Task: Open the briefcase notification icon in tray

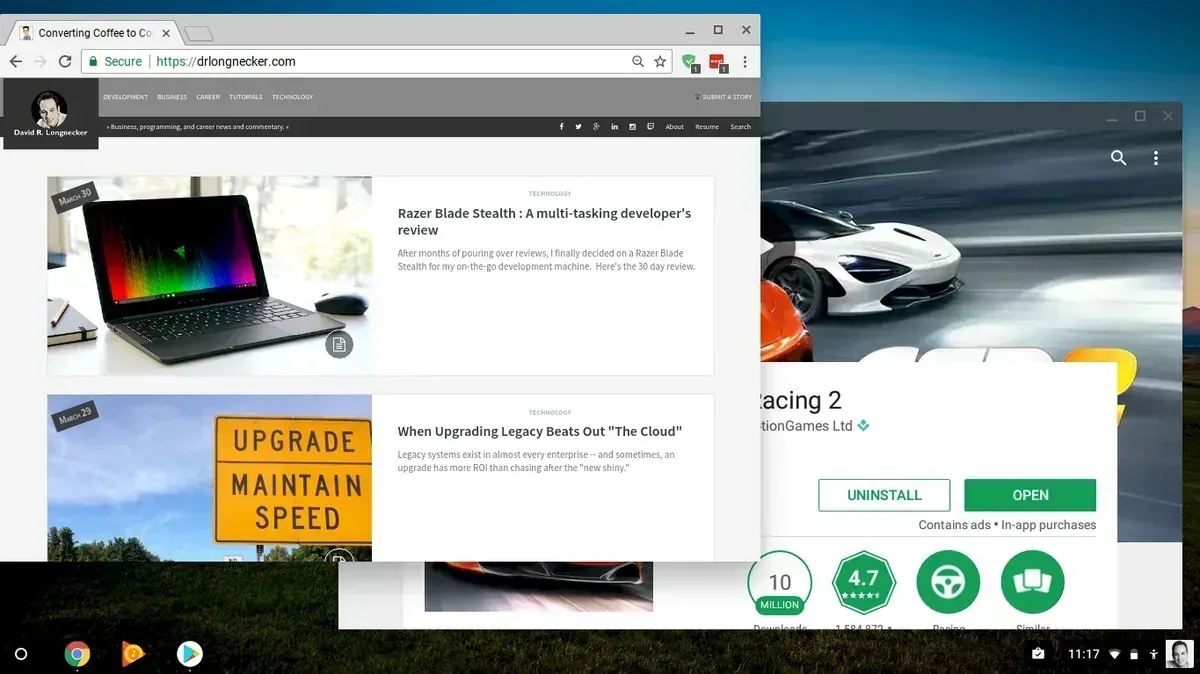Action: click(1038, 654)
